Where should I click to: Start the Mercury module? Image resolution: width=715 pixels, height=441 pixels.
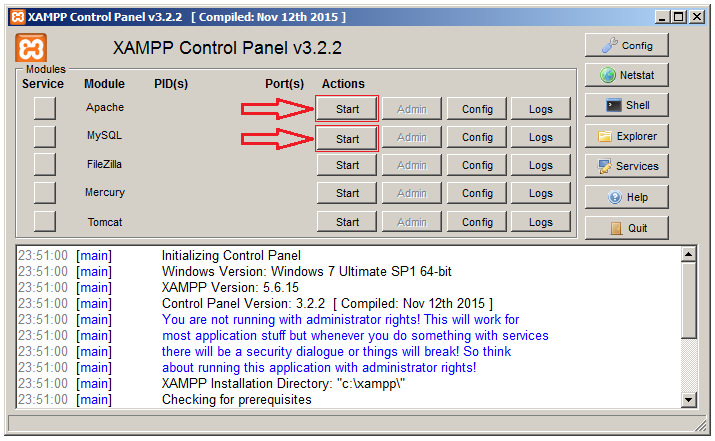tap(347, 193)
